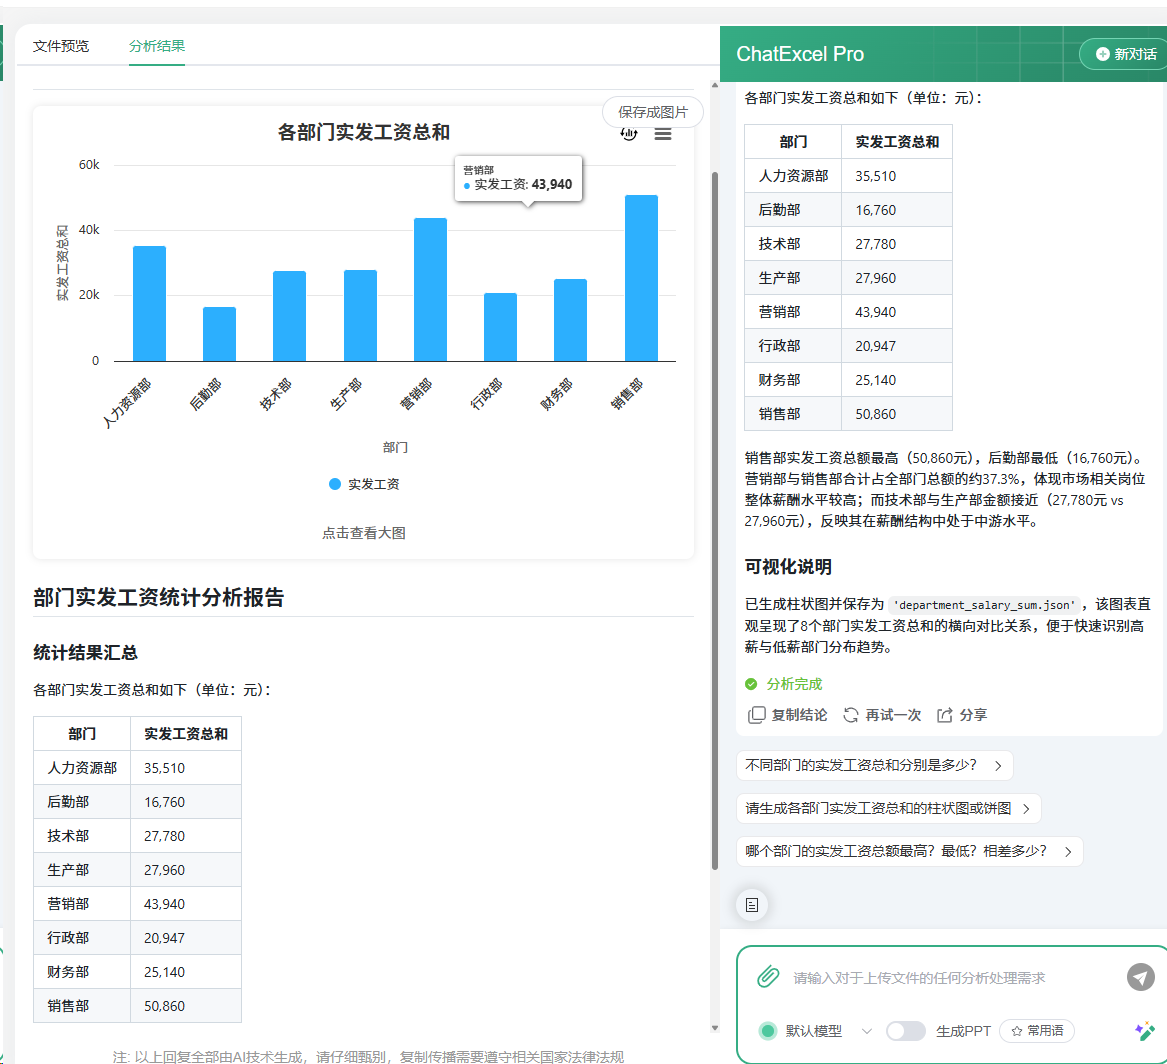
Task: Select suggestion 请生成各部门实发工资总和的柱状图或饼图
Action: tap(889, 809)
